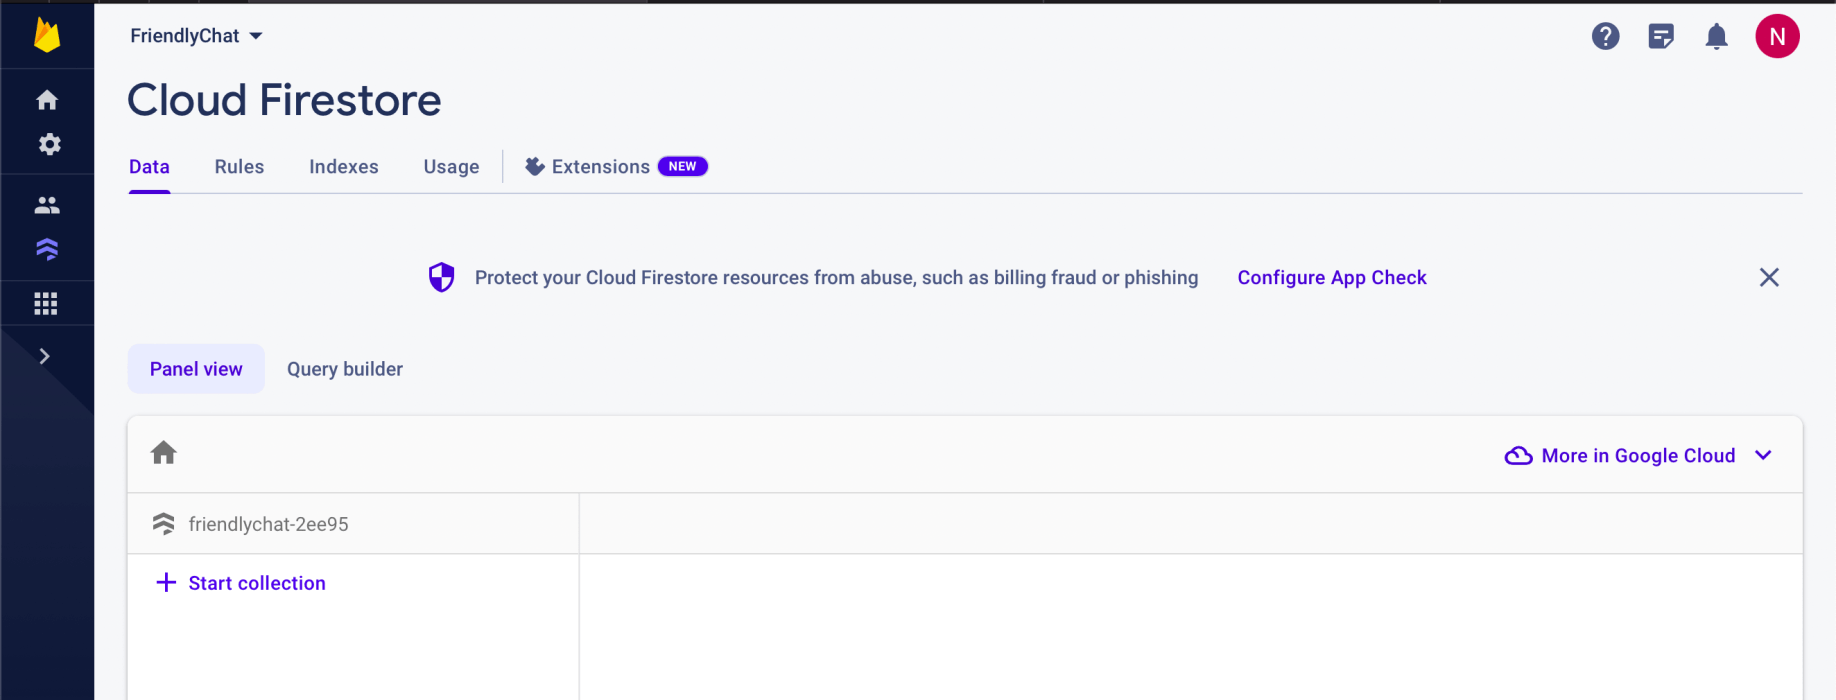Open Authentication users icon in sidebar
This screenshot has height=700, width=1836.
tap(47, 205)
